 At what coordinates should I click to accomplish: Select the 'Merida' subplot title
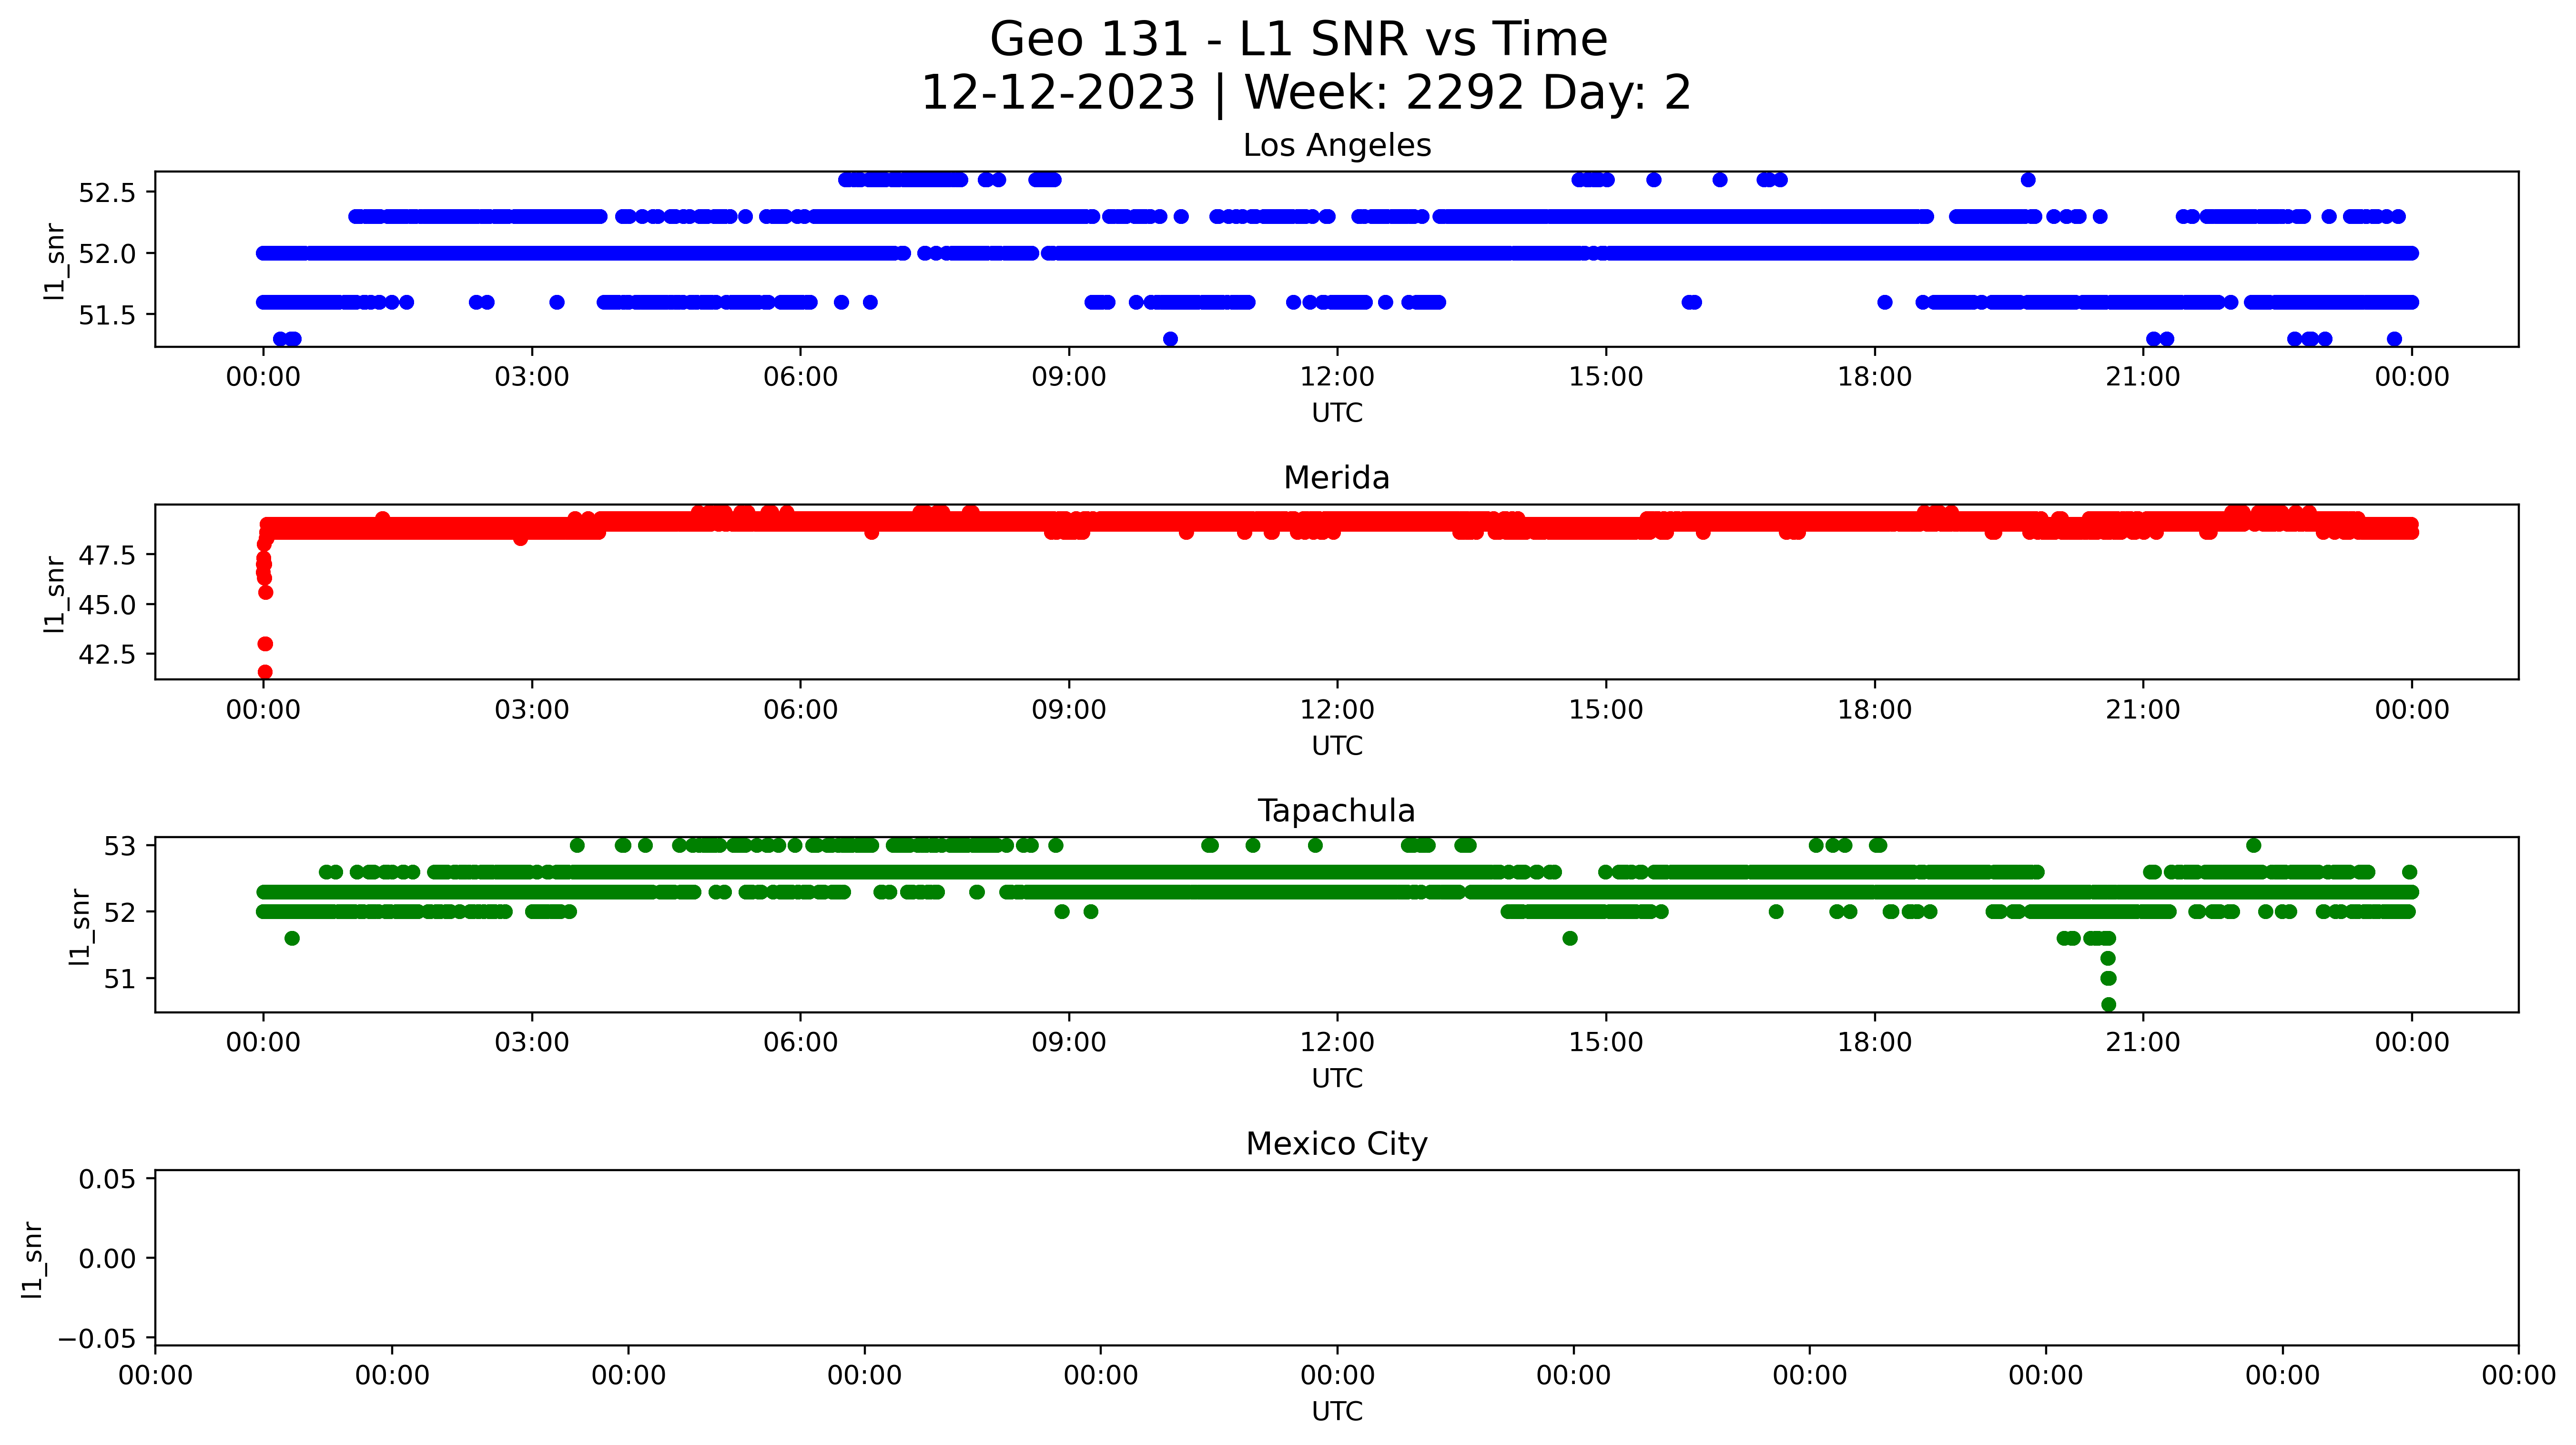(x=1337, y=478)
